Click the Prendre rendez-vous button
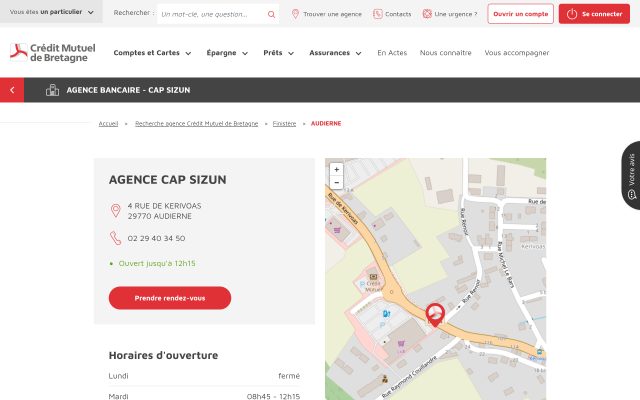Screen dimensions: 640x400 170,298
